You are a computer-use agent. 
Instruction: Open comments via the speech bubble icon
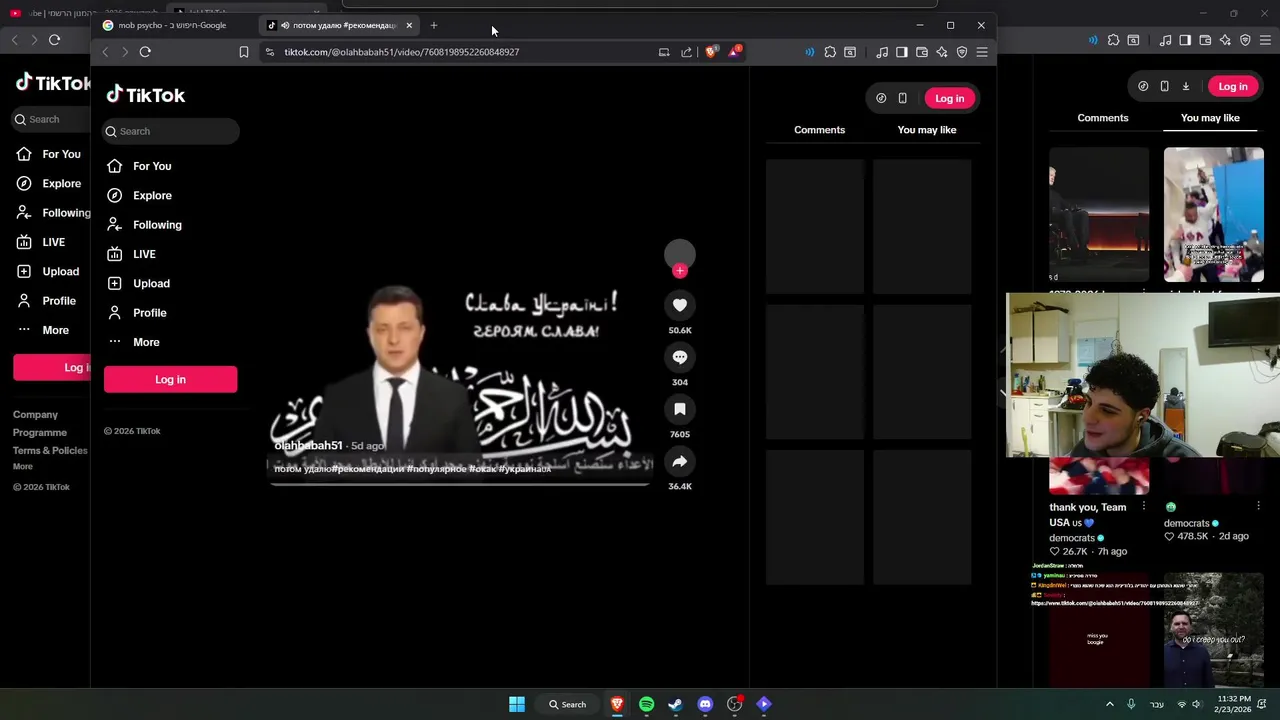[680, 357]
